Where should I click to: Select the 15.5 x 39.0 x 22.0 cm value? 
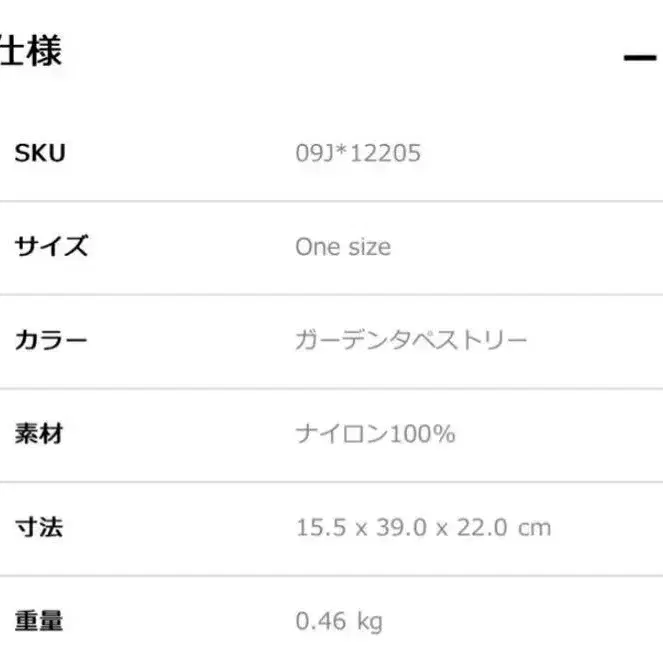[423, 527]
